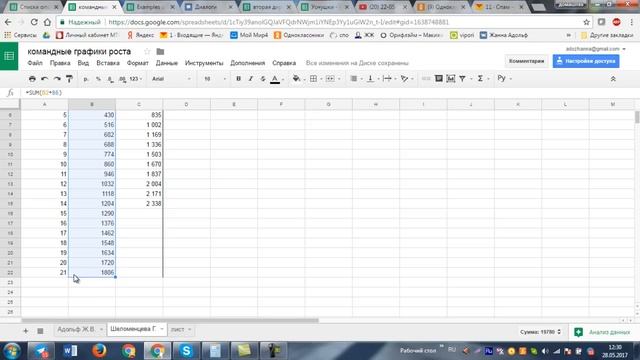Viewport: 640px width, 360px height.
Task: Open the text rotation dropdown
Action: [x=407, y=79]
